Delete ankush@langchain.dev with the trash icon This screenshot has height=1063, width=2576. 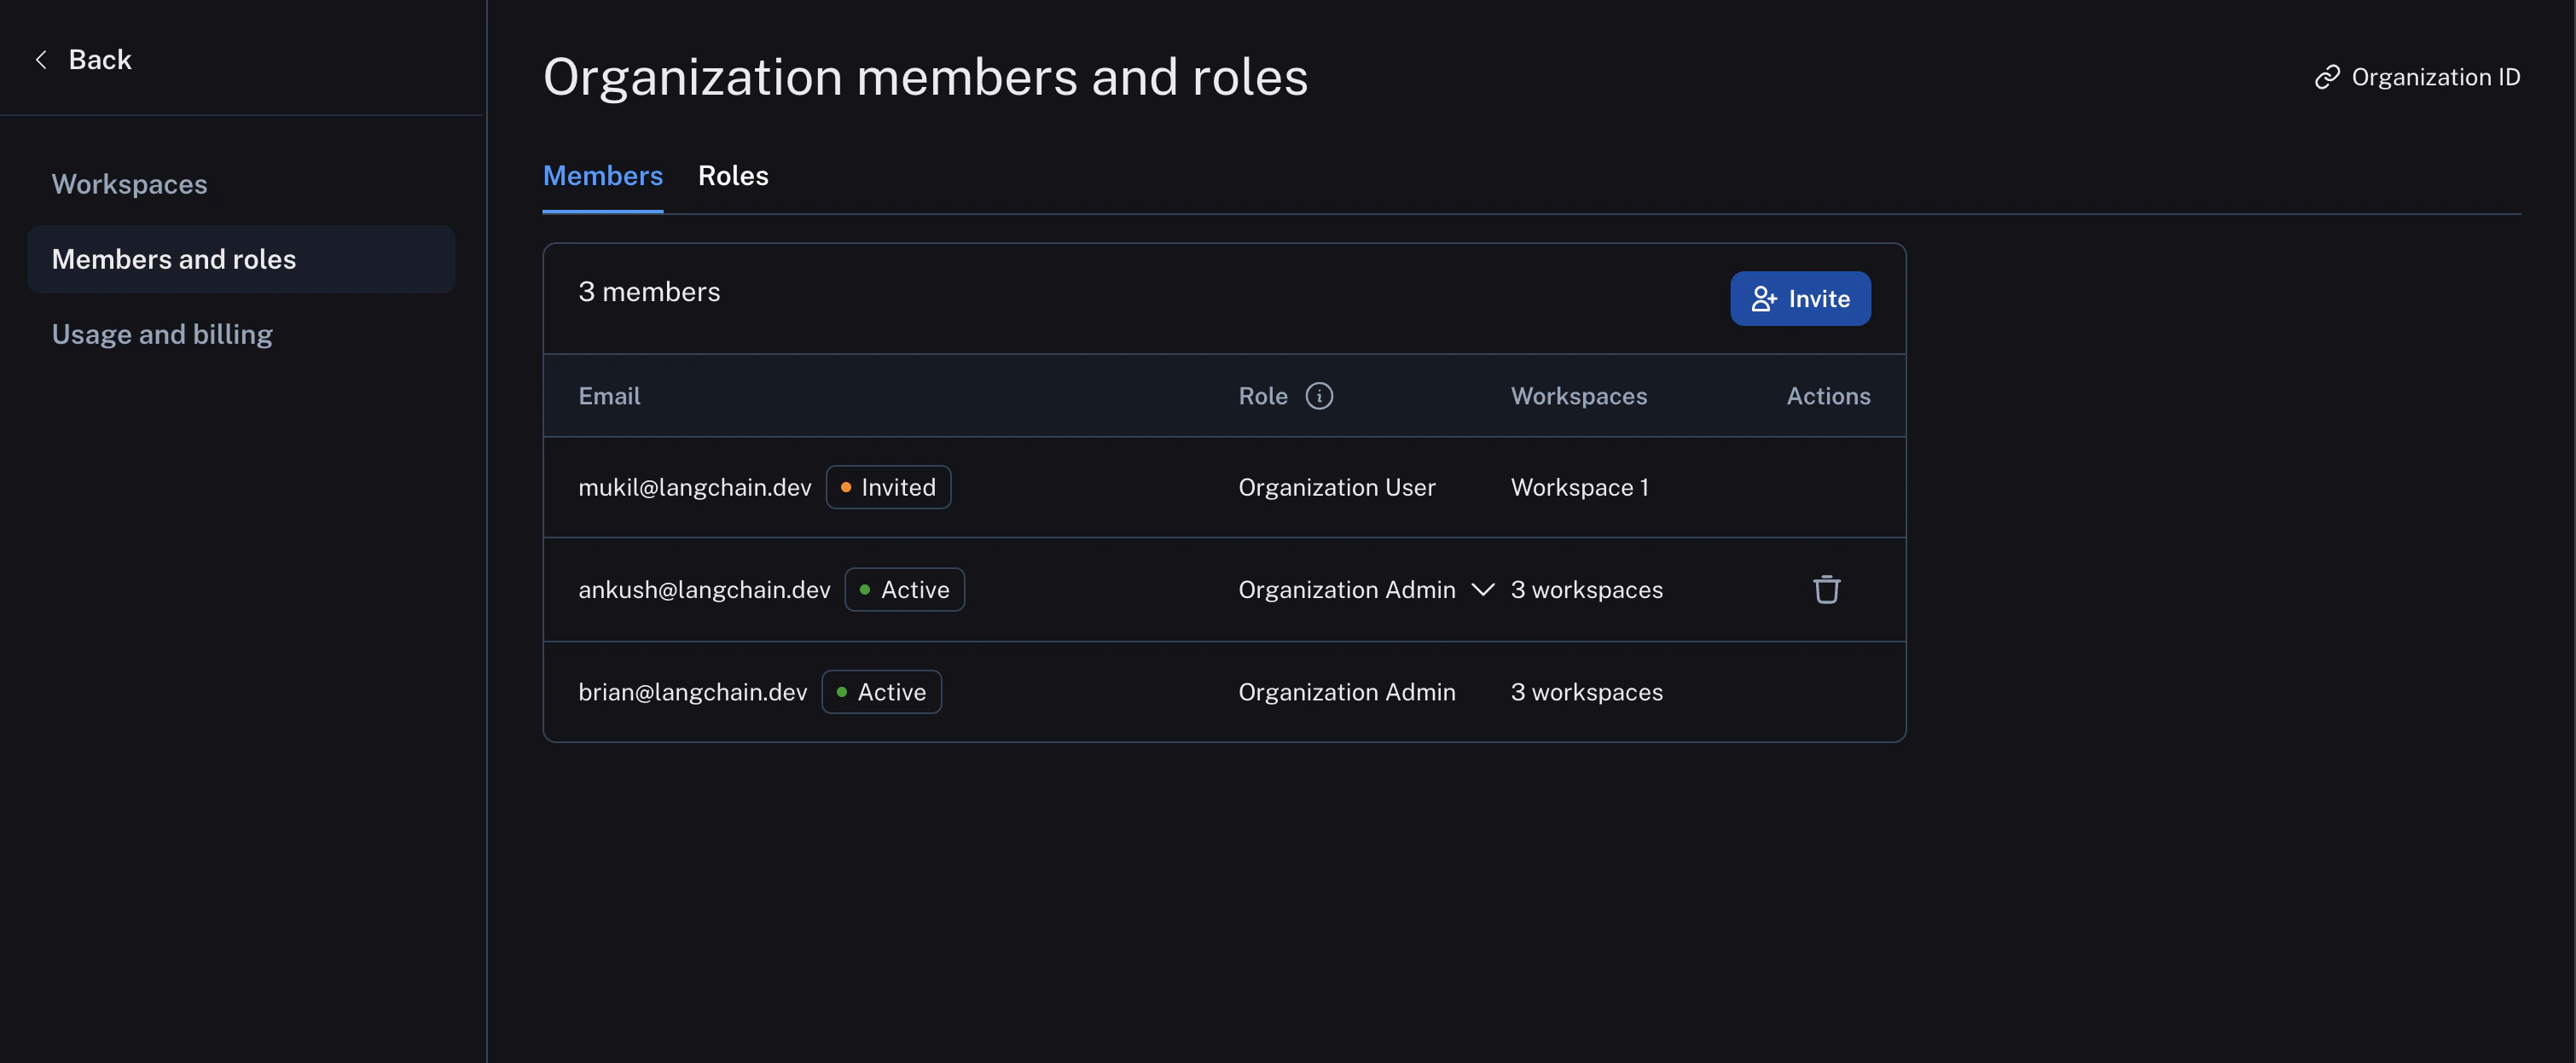pyautogui.click(x=1827, y=589)
